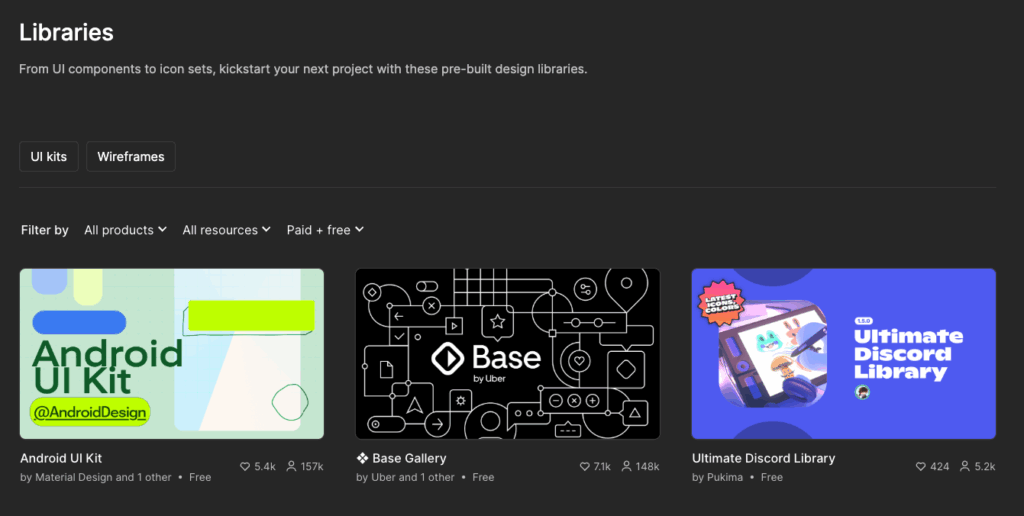This screenshot has height=516, width=1024.
Task: Click users icon on Android UI Kit
Action: (x=291, y=466)
